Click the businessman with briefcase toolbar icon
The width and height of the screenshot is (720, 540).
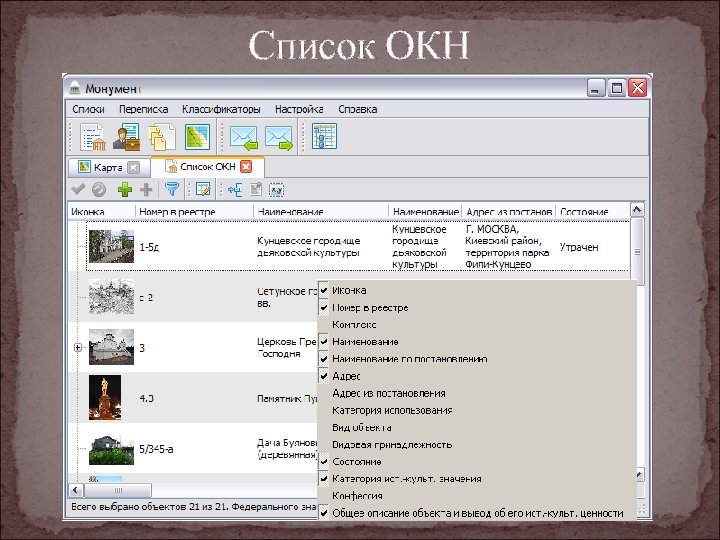pyautogui.click(x=127, y=137)
